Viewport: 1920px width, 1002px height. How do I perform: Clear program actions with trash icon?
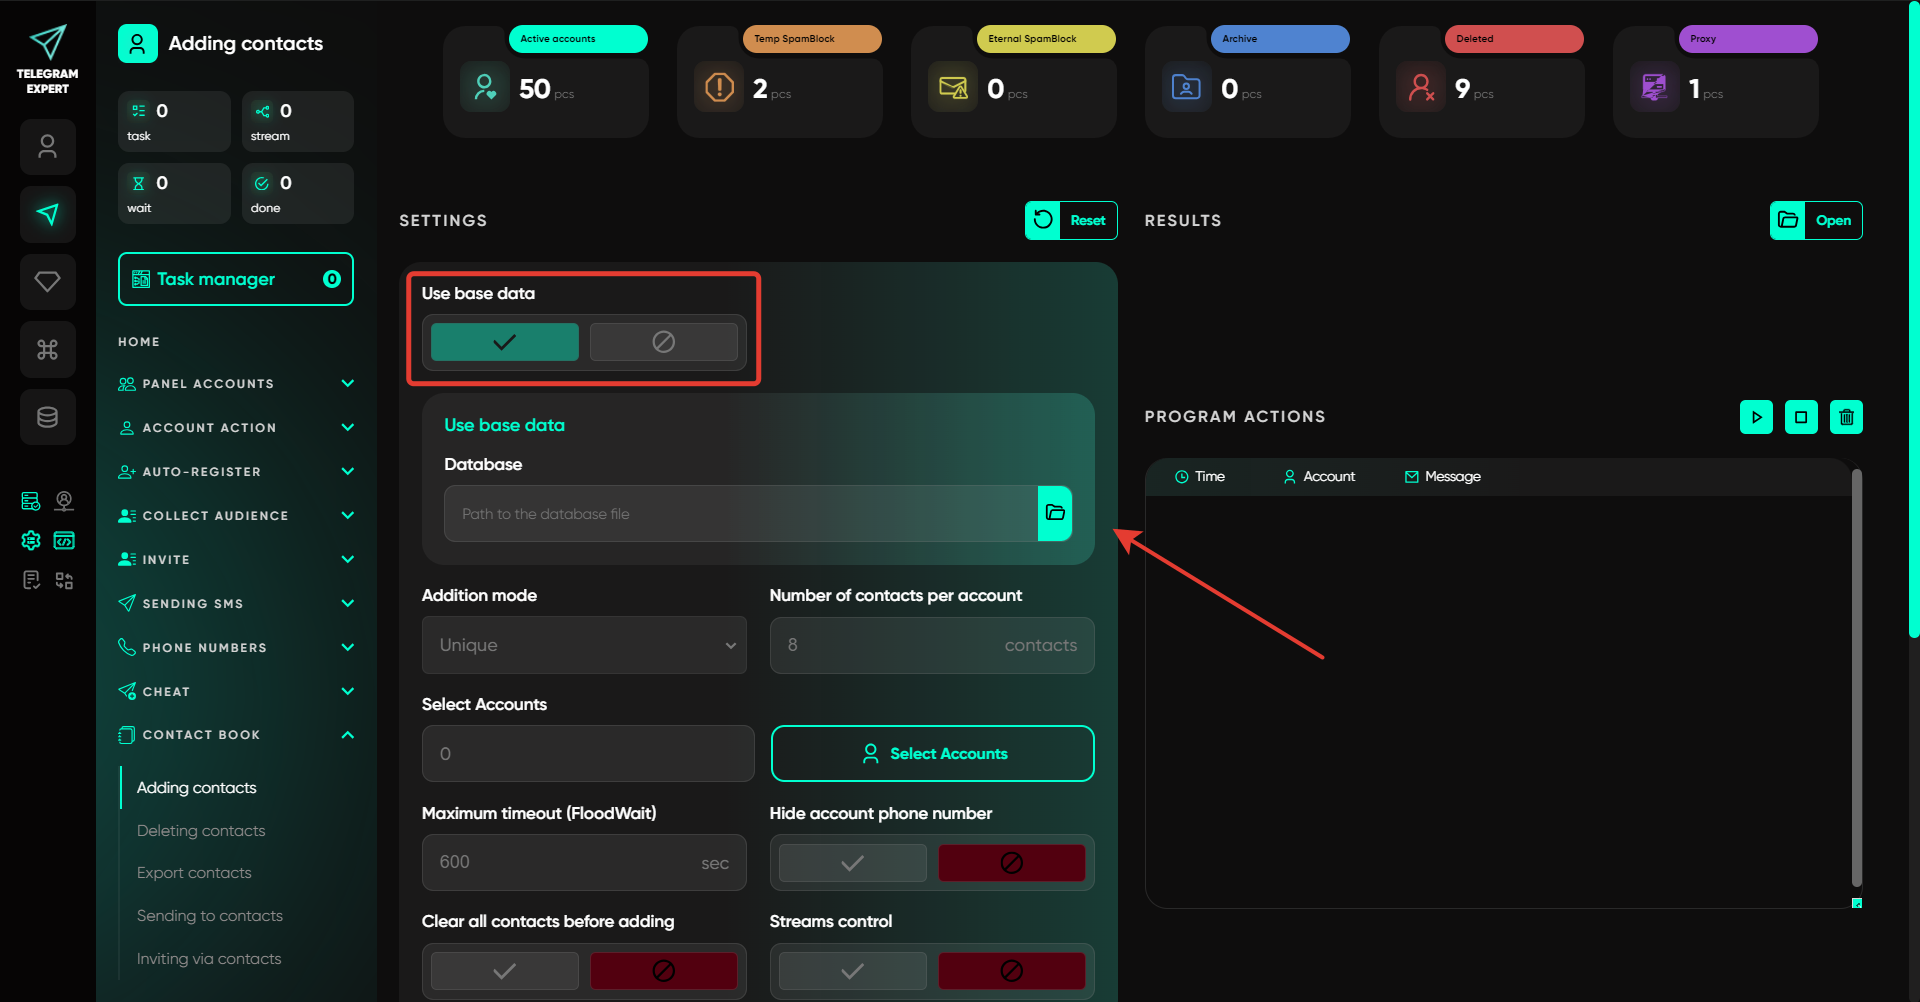point(1846,417)
